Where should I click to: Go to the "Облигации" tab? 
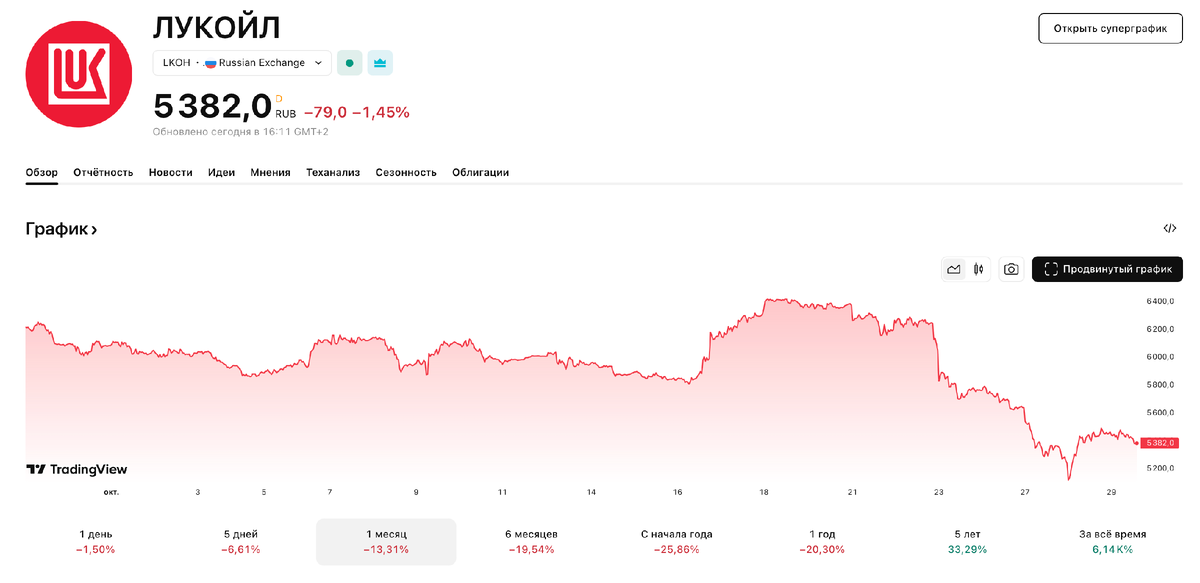480,172
